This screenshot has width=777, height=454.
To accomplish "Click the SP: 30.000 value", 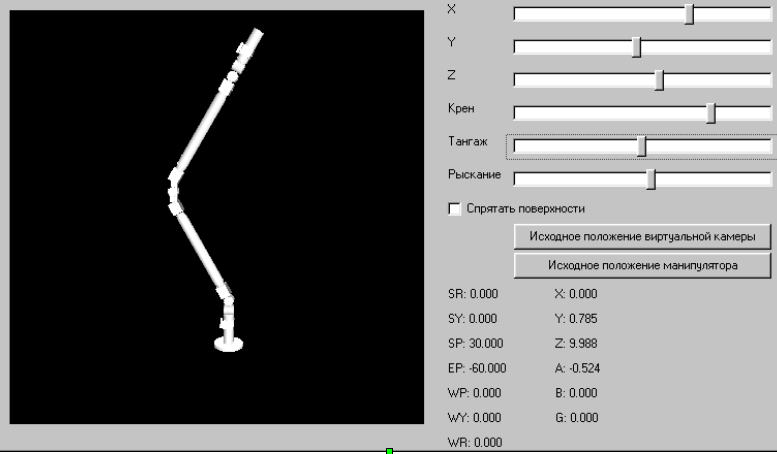I will point(475,343).
